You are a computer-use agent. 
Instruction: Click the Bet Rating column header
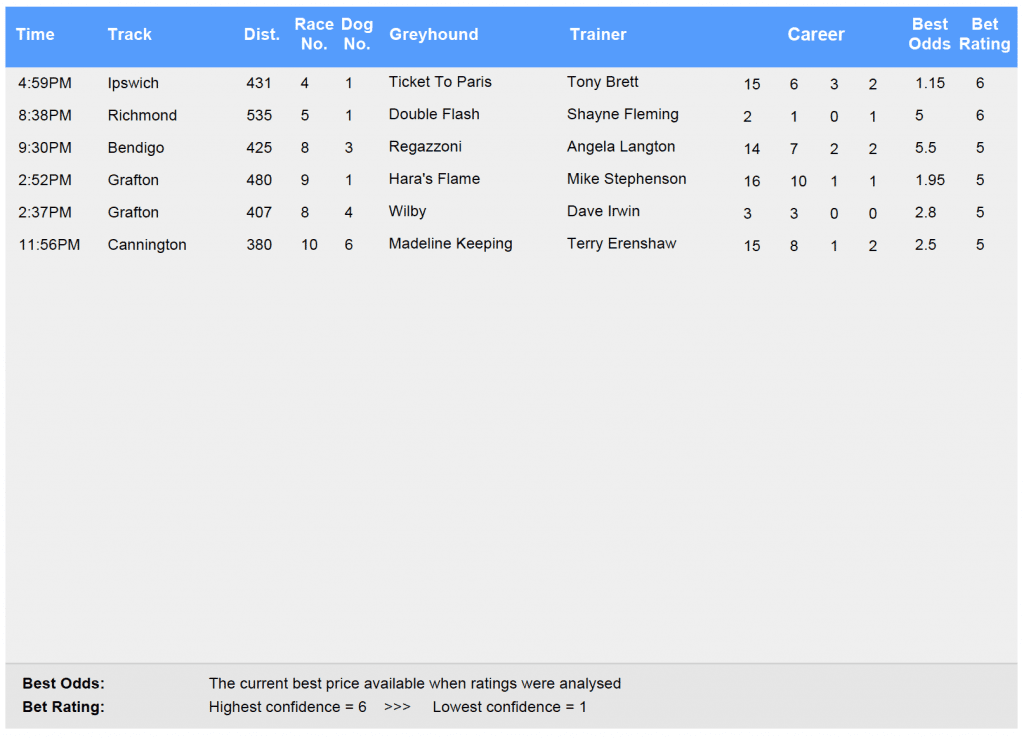pyautogui.click(x=984, y=34)
